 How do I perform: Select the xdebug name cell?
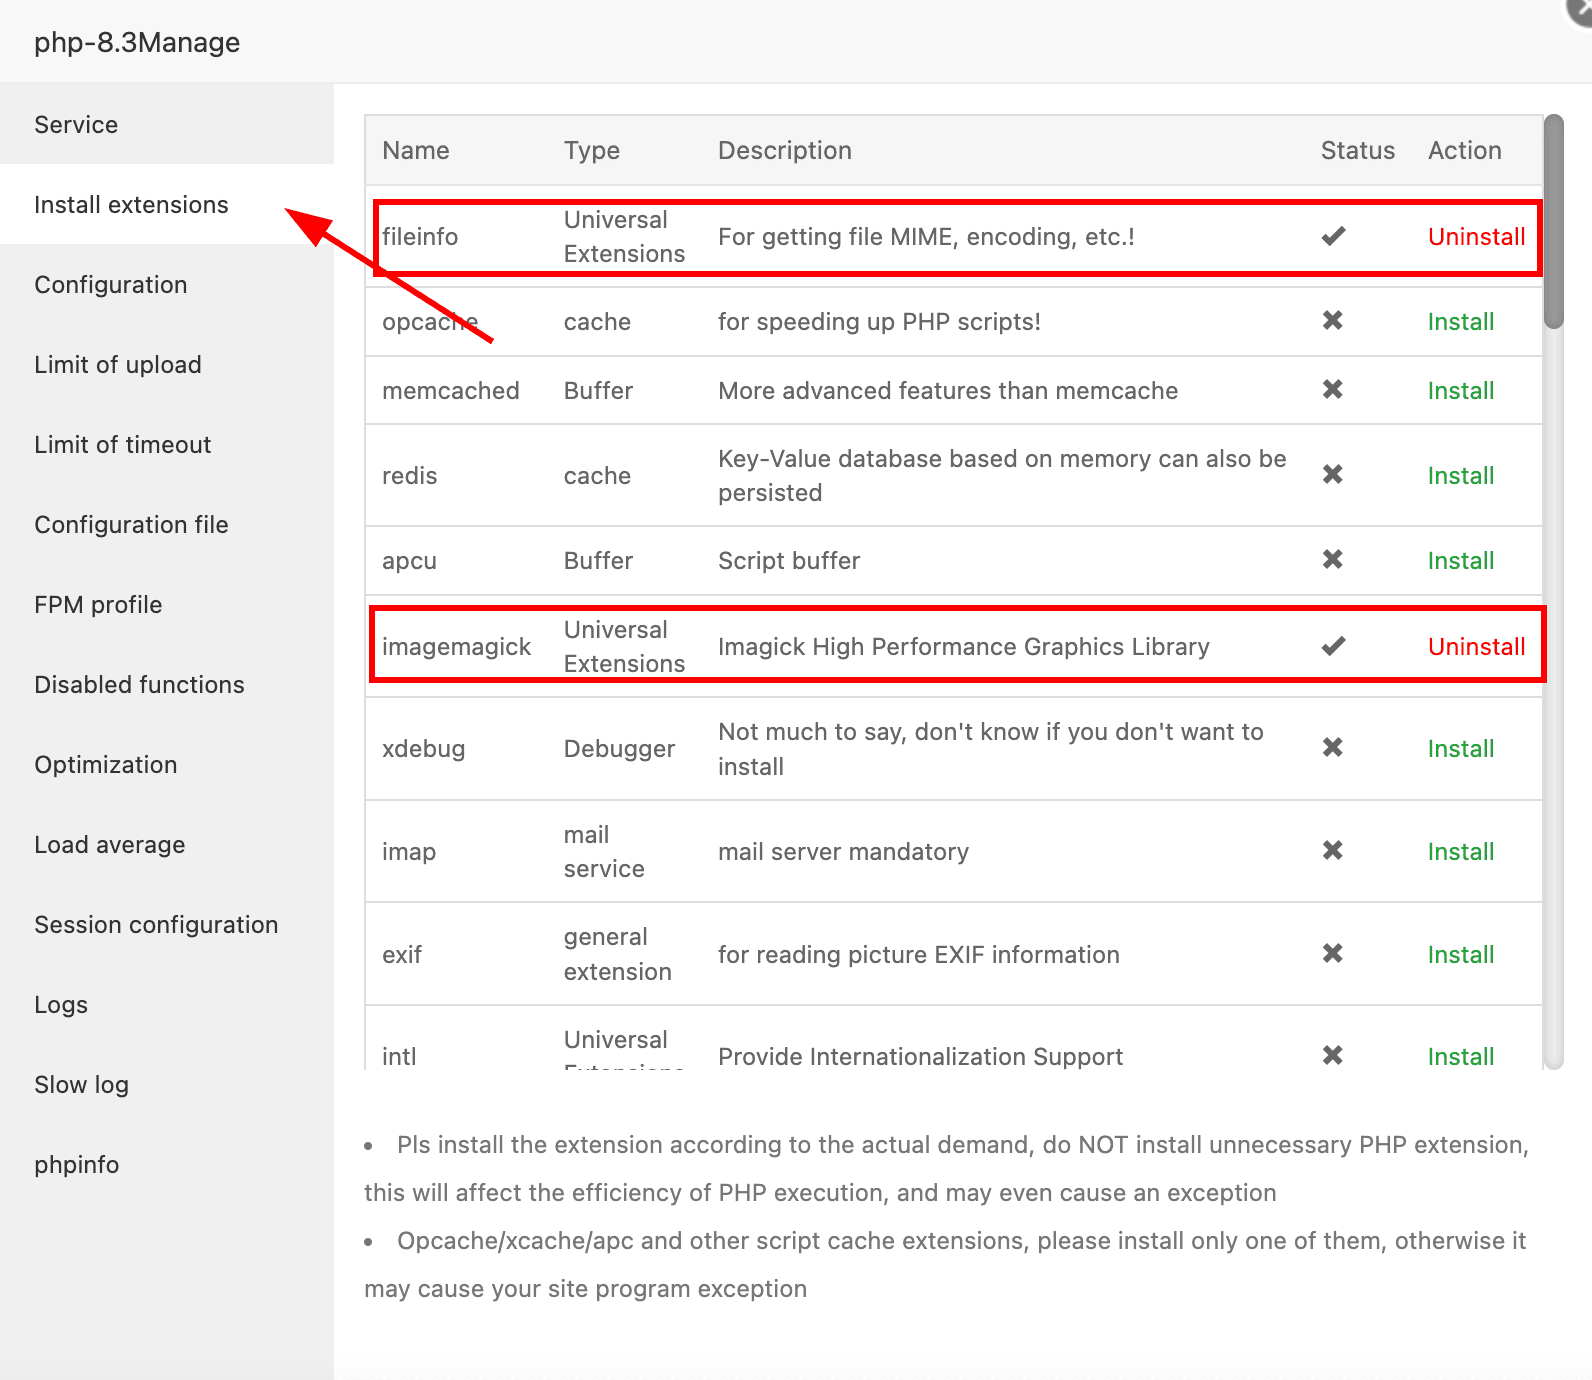click(x=423, y=749)
